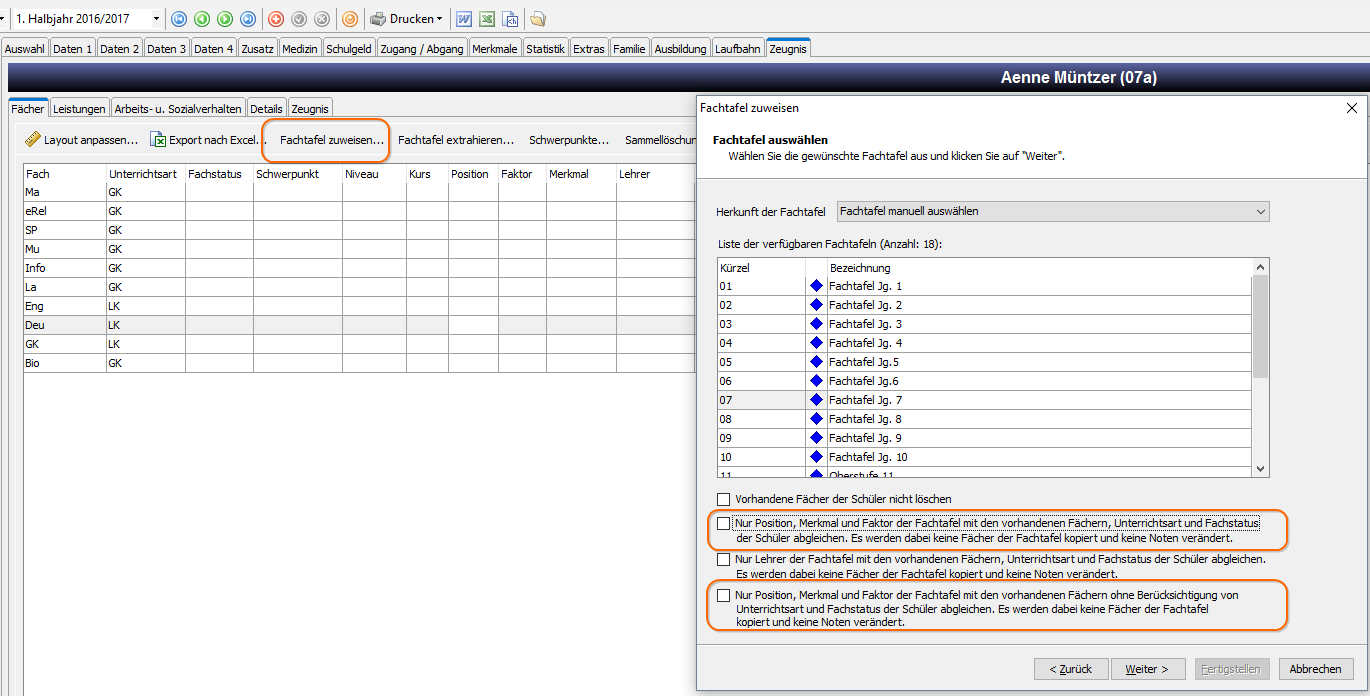1370x696 pixels.
Task: Open the folder icon in top toolbar
Action: click(x=538, y=19)
